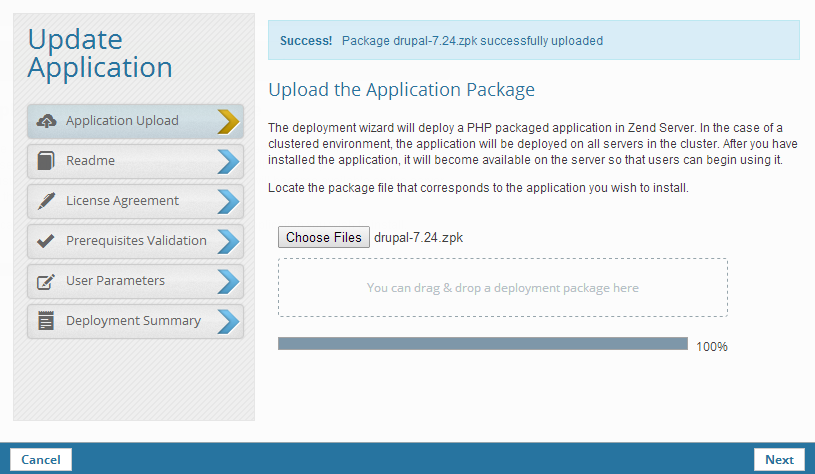This screenshot has width=815, height=474.
Task: Open the Application Upload step
Action: (122, 121)
